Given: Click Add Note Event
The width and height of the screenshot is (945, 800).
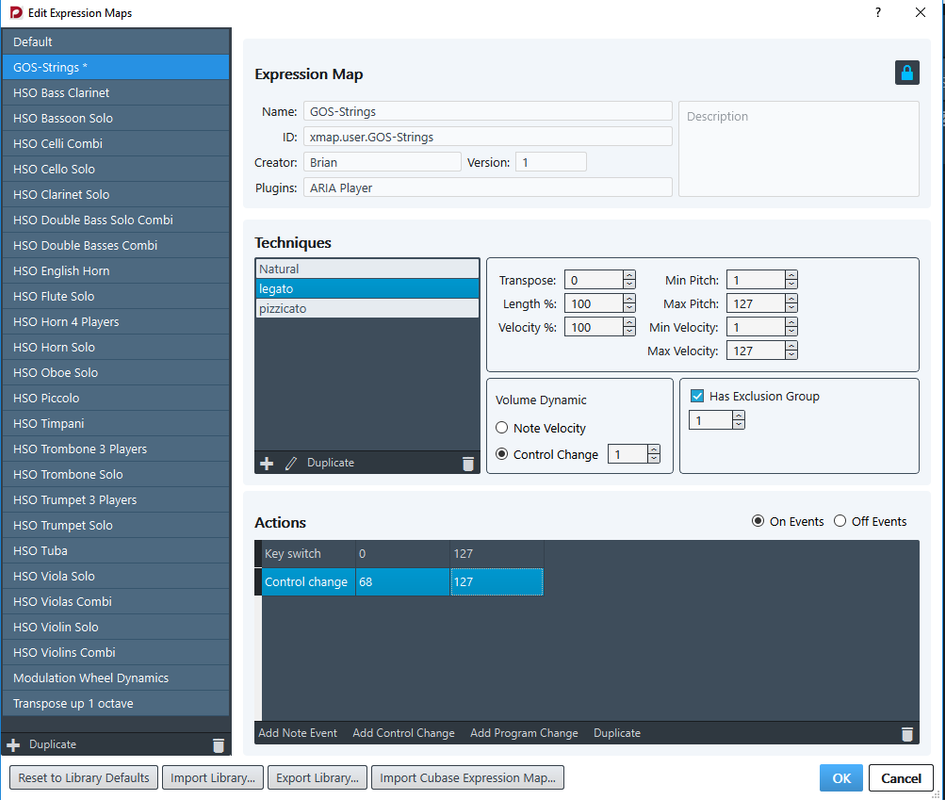Looking at the screenshot, I should (298, 733).
